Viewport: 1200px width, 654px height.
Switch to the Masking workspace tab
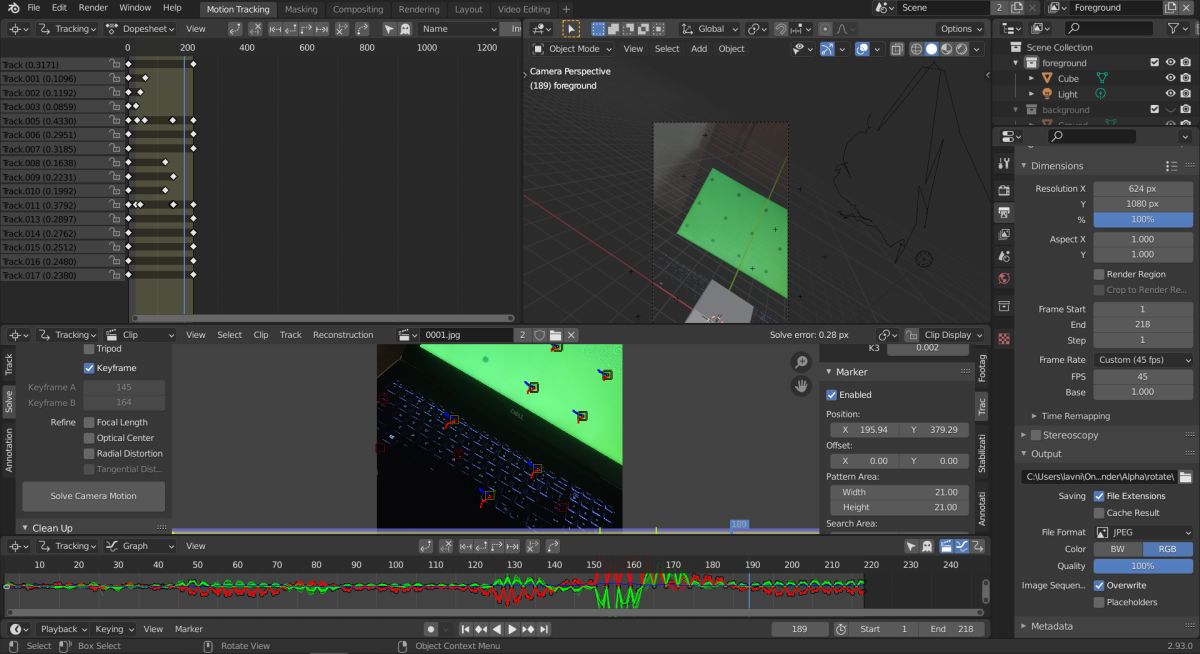pyautogui.click(x=301, y=9)
